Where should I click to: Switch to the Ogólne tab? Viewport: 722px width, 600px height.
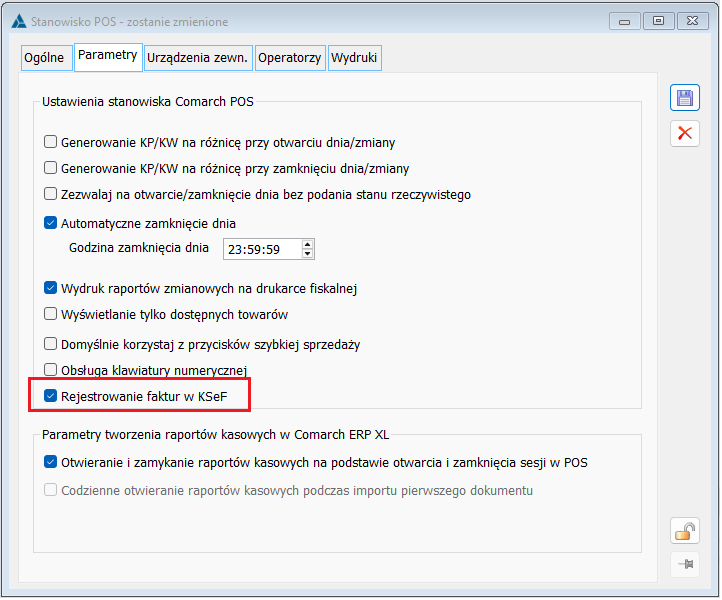pos(47,58)
